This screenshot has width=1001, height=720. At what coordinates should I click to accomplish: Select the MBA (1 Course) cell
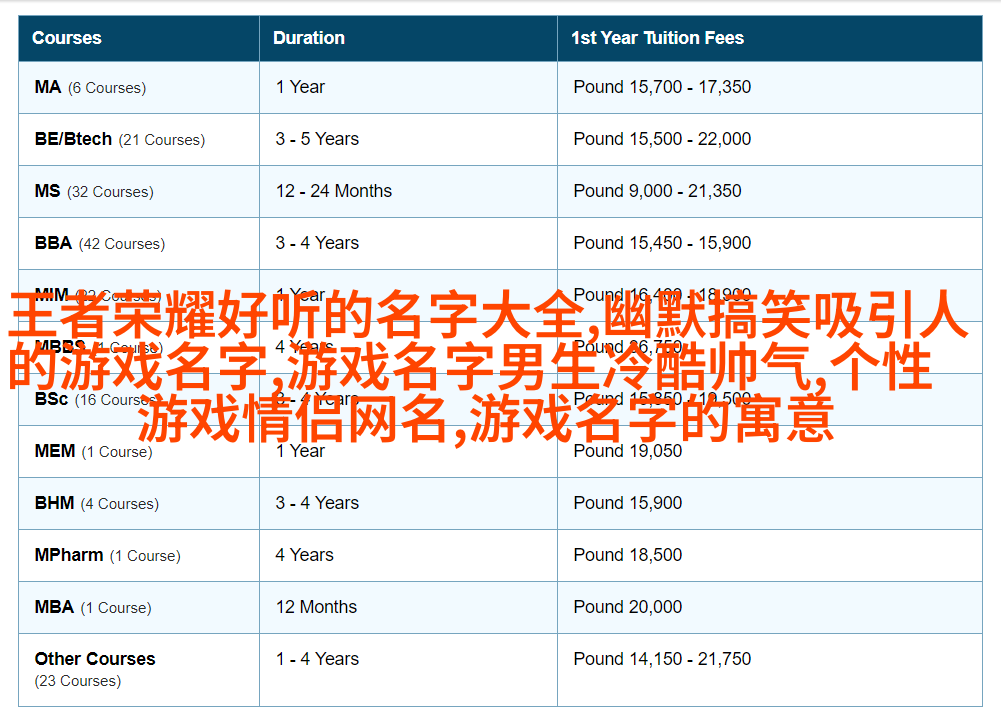click(x=139, y=608)
